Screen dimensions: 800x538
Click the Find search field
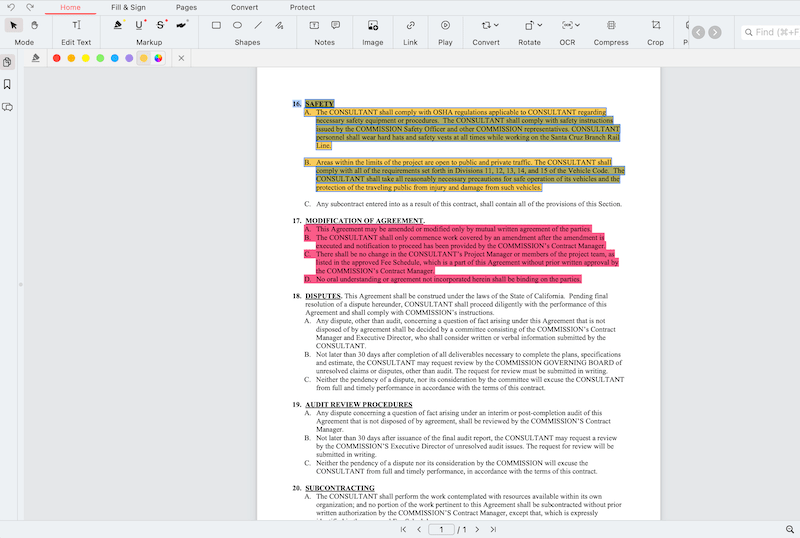click(x=770, y=32)
